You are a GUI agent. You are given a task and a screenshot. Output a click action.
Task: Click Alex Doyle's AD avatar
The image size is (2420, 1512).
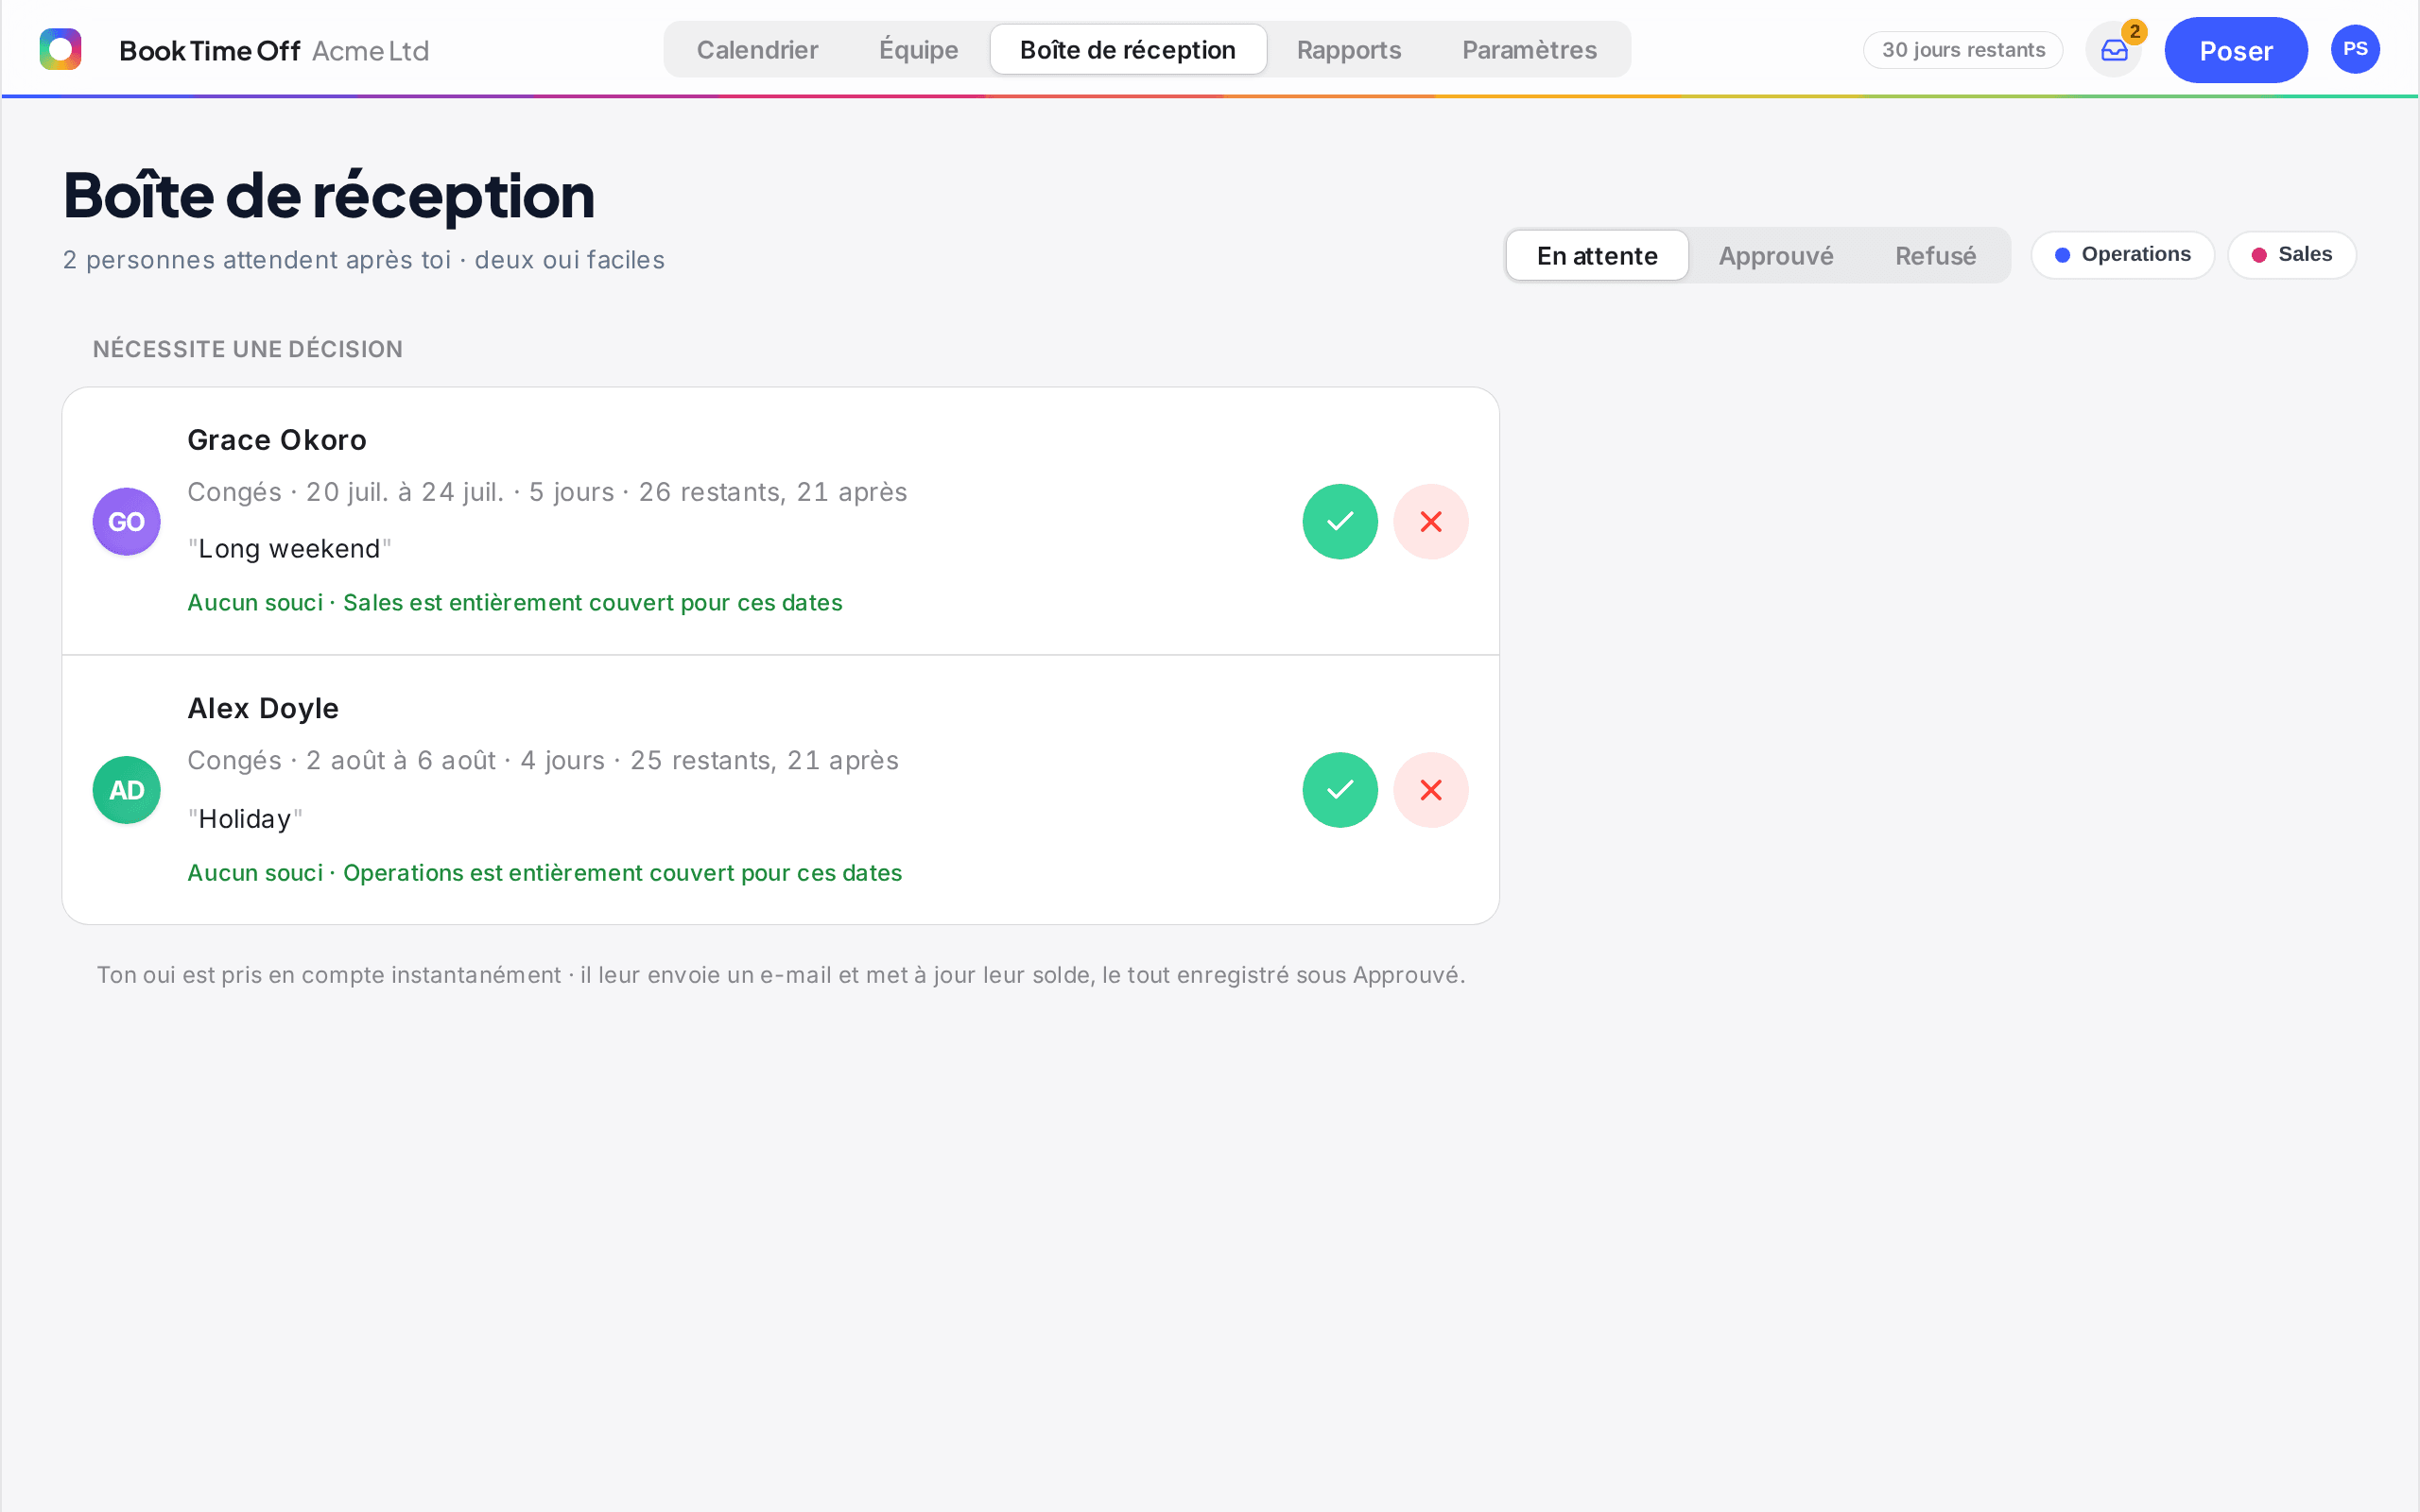[127, 790]
